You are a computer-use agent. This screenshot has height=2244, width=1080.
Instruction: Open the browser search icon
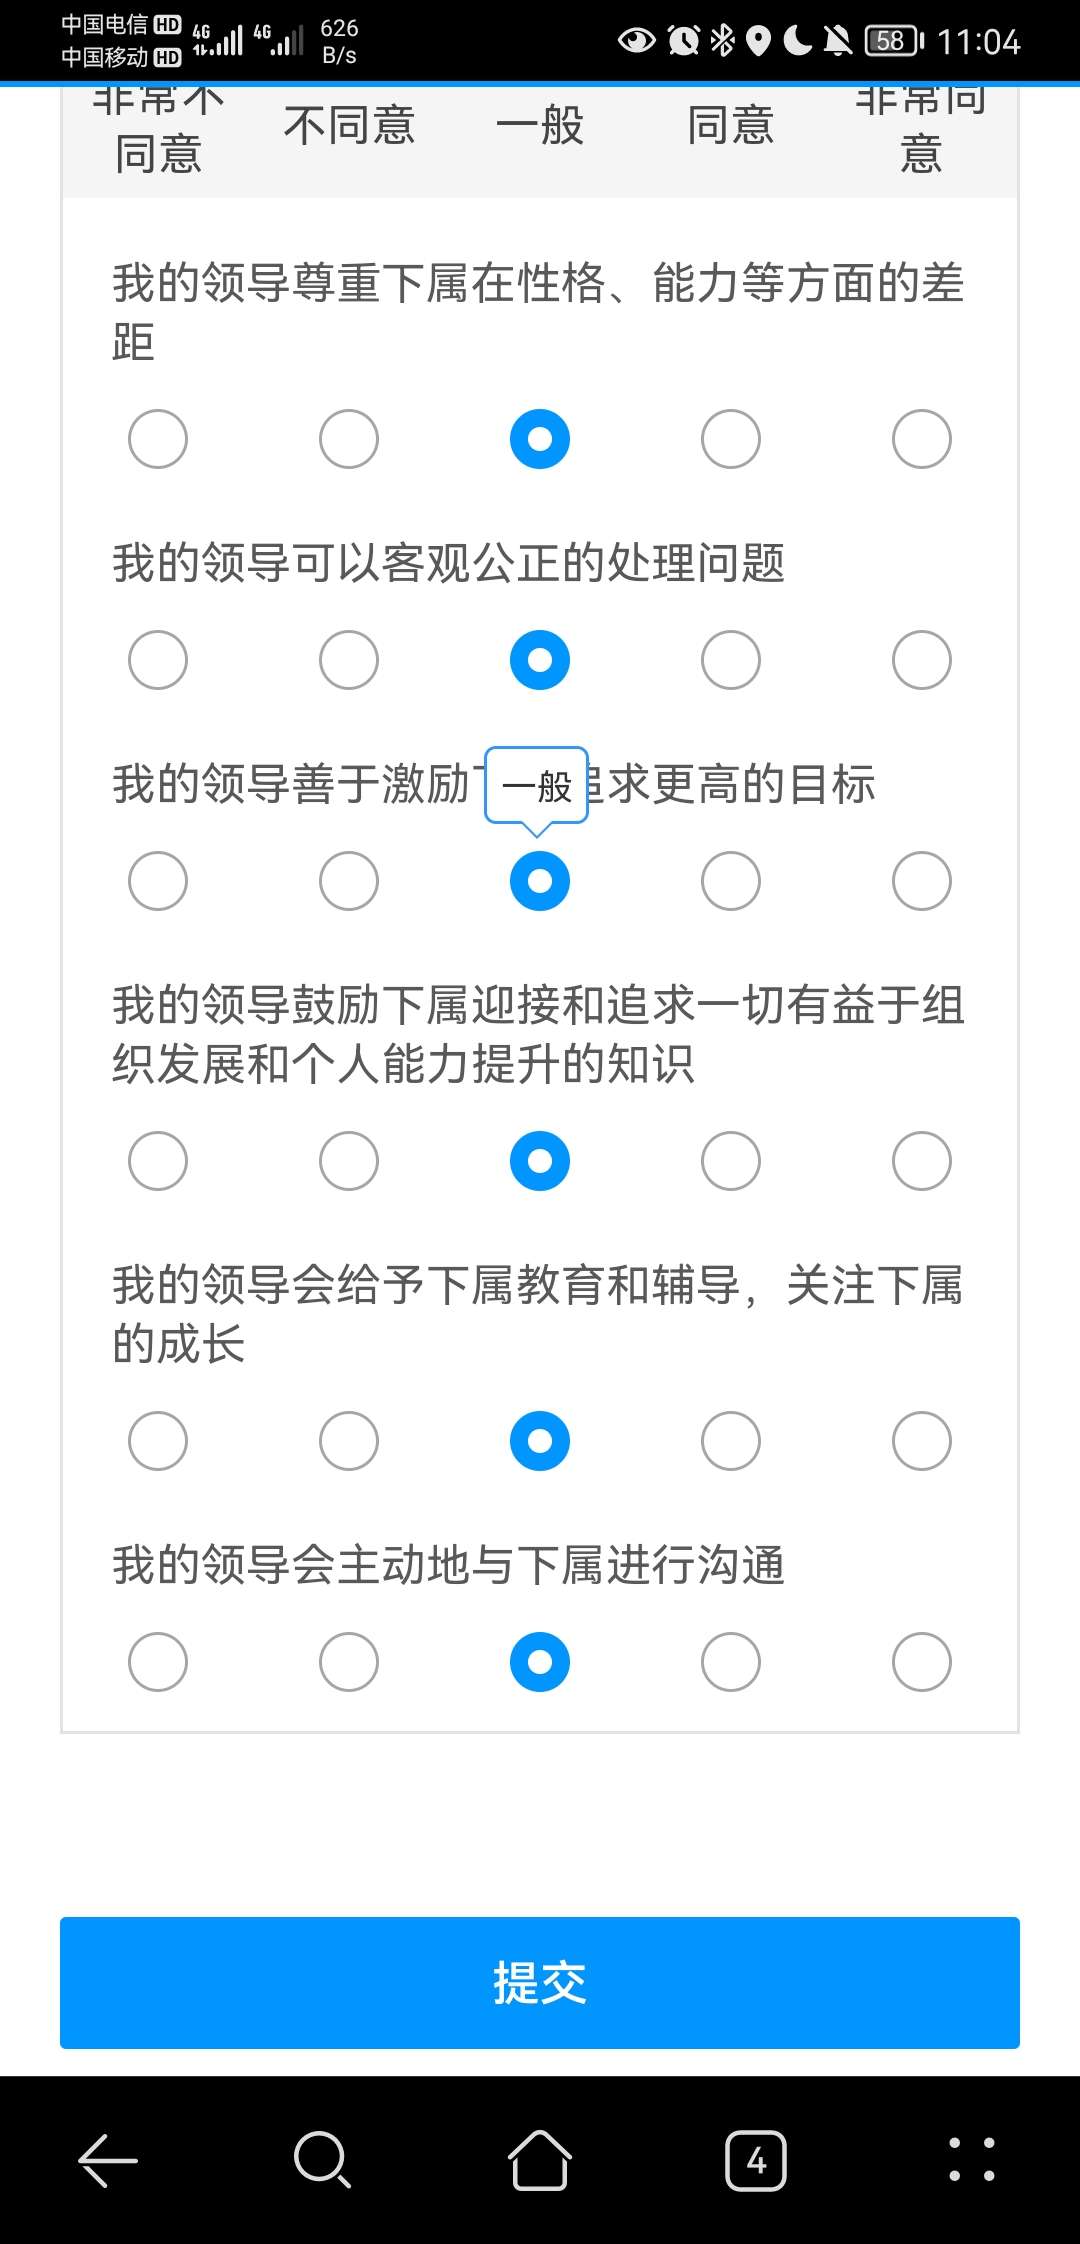click(x=322, y=2160)
